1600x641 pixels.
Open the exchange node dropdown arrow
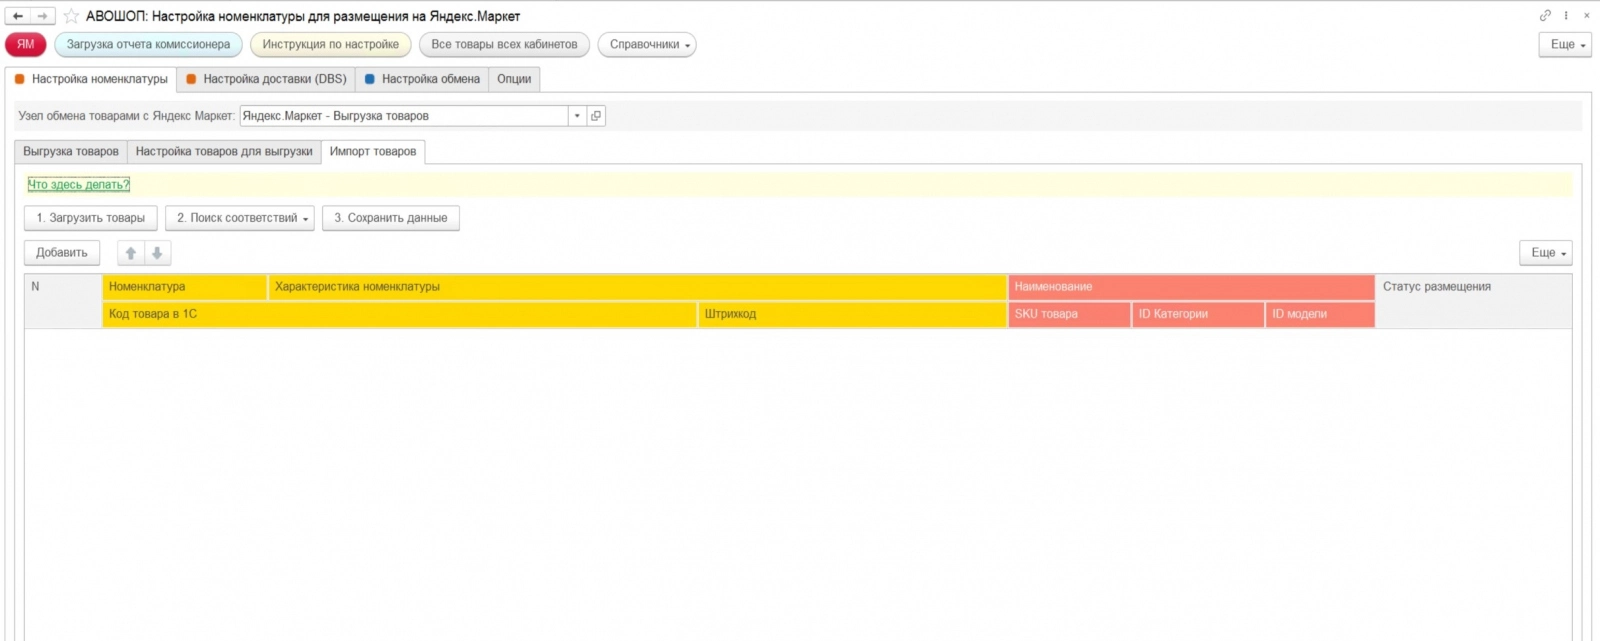pos(577,116)
